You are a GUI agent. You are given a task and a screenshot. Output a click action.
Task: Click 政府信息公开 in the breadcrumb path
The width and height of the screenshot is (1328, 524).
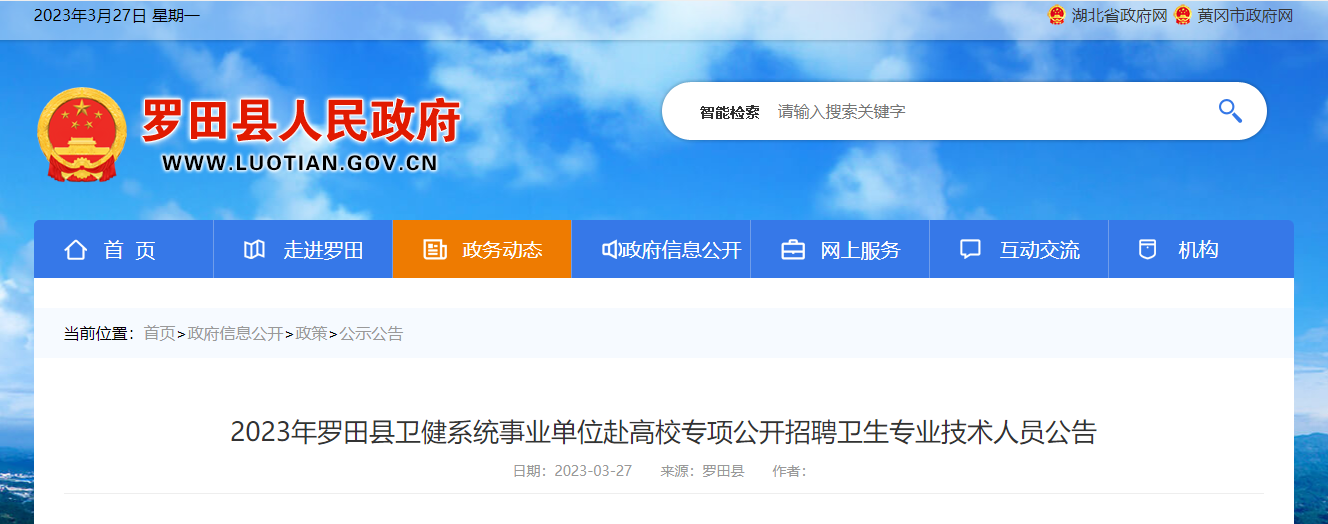[x=236, y=334]
